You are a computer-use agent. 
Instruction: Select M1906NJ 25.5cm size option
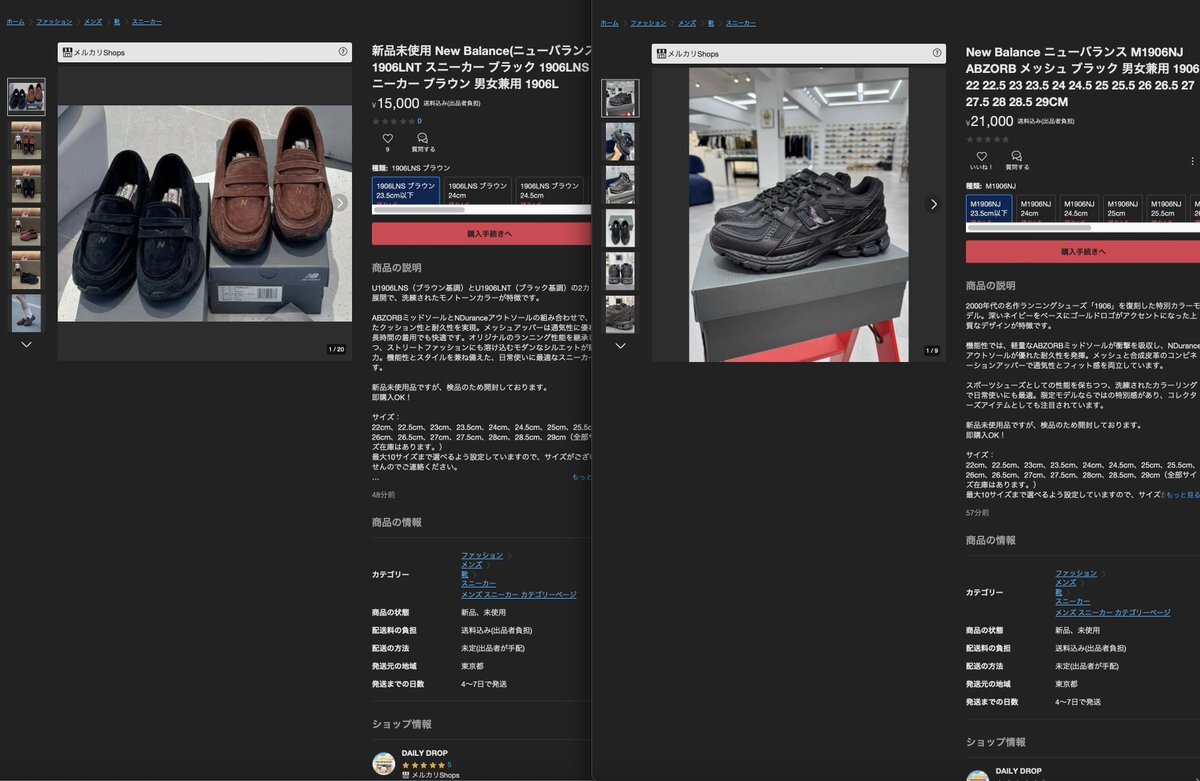click(x=1166, y=208)
